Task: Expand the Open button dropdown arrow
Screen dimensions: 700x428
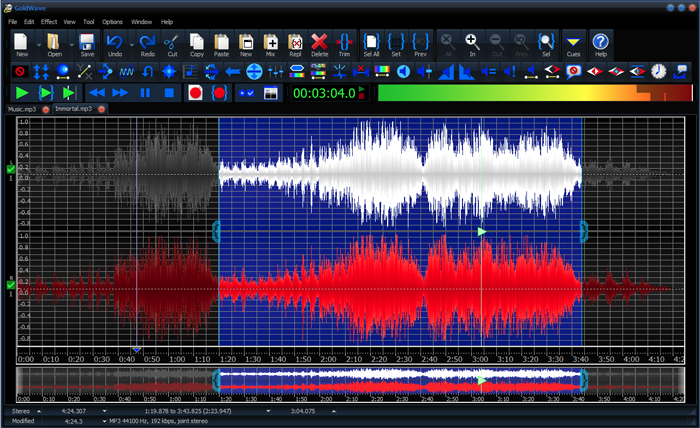Action: tap(71, 45)
